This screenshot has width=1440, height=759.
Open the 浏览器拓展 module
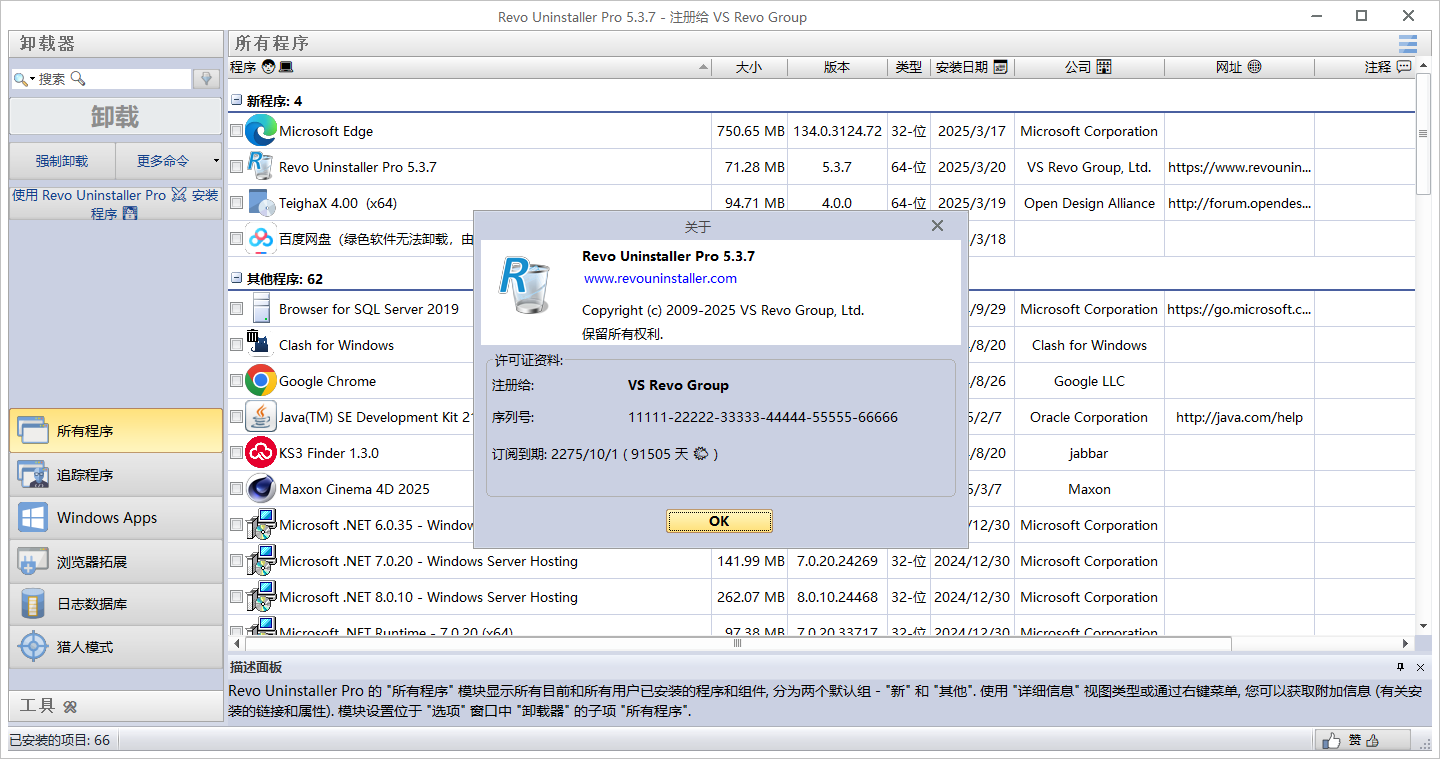pos(116,561)
